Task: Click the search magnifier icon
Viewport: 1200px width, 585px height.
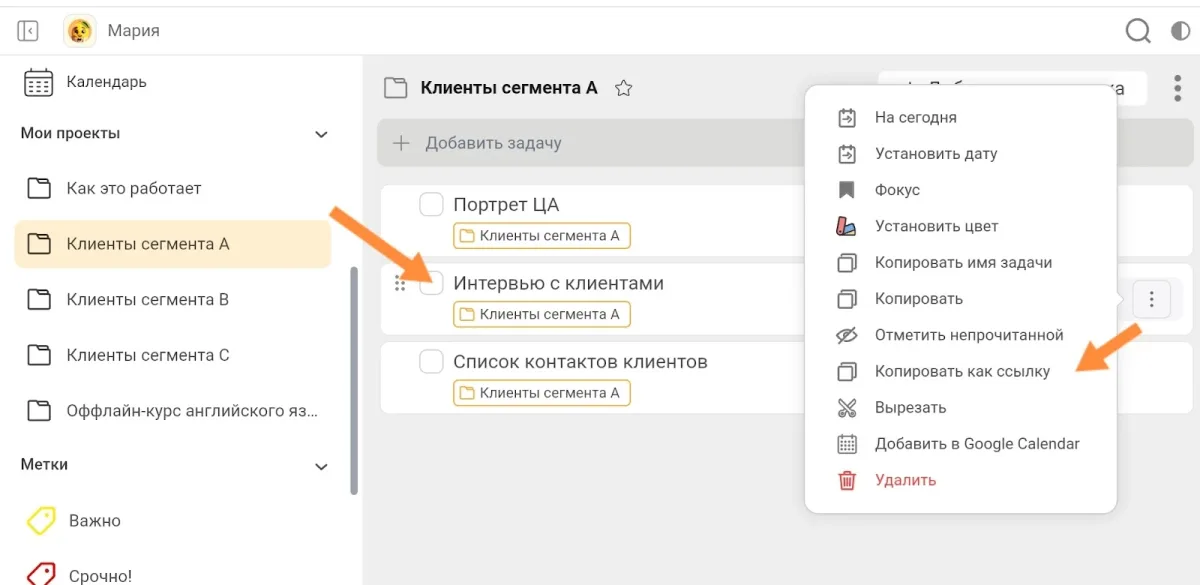Action: [x=1138, y=31]
